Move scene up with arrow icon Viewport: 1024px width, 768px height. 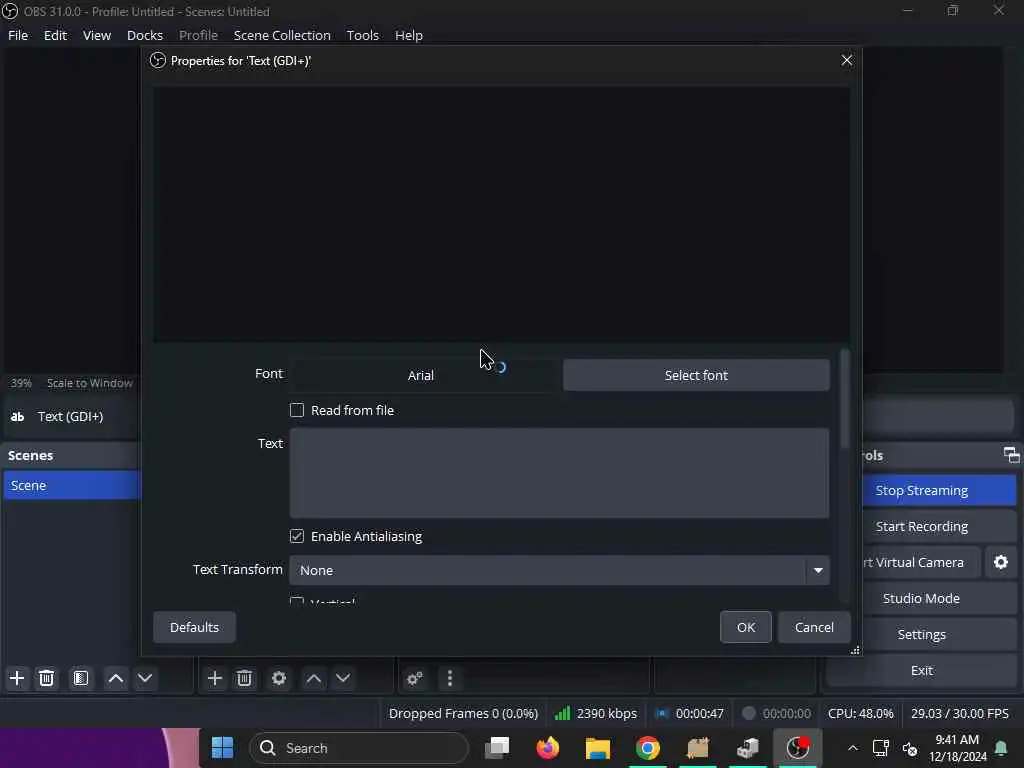[116, 678]
